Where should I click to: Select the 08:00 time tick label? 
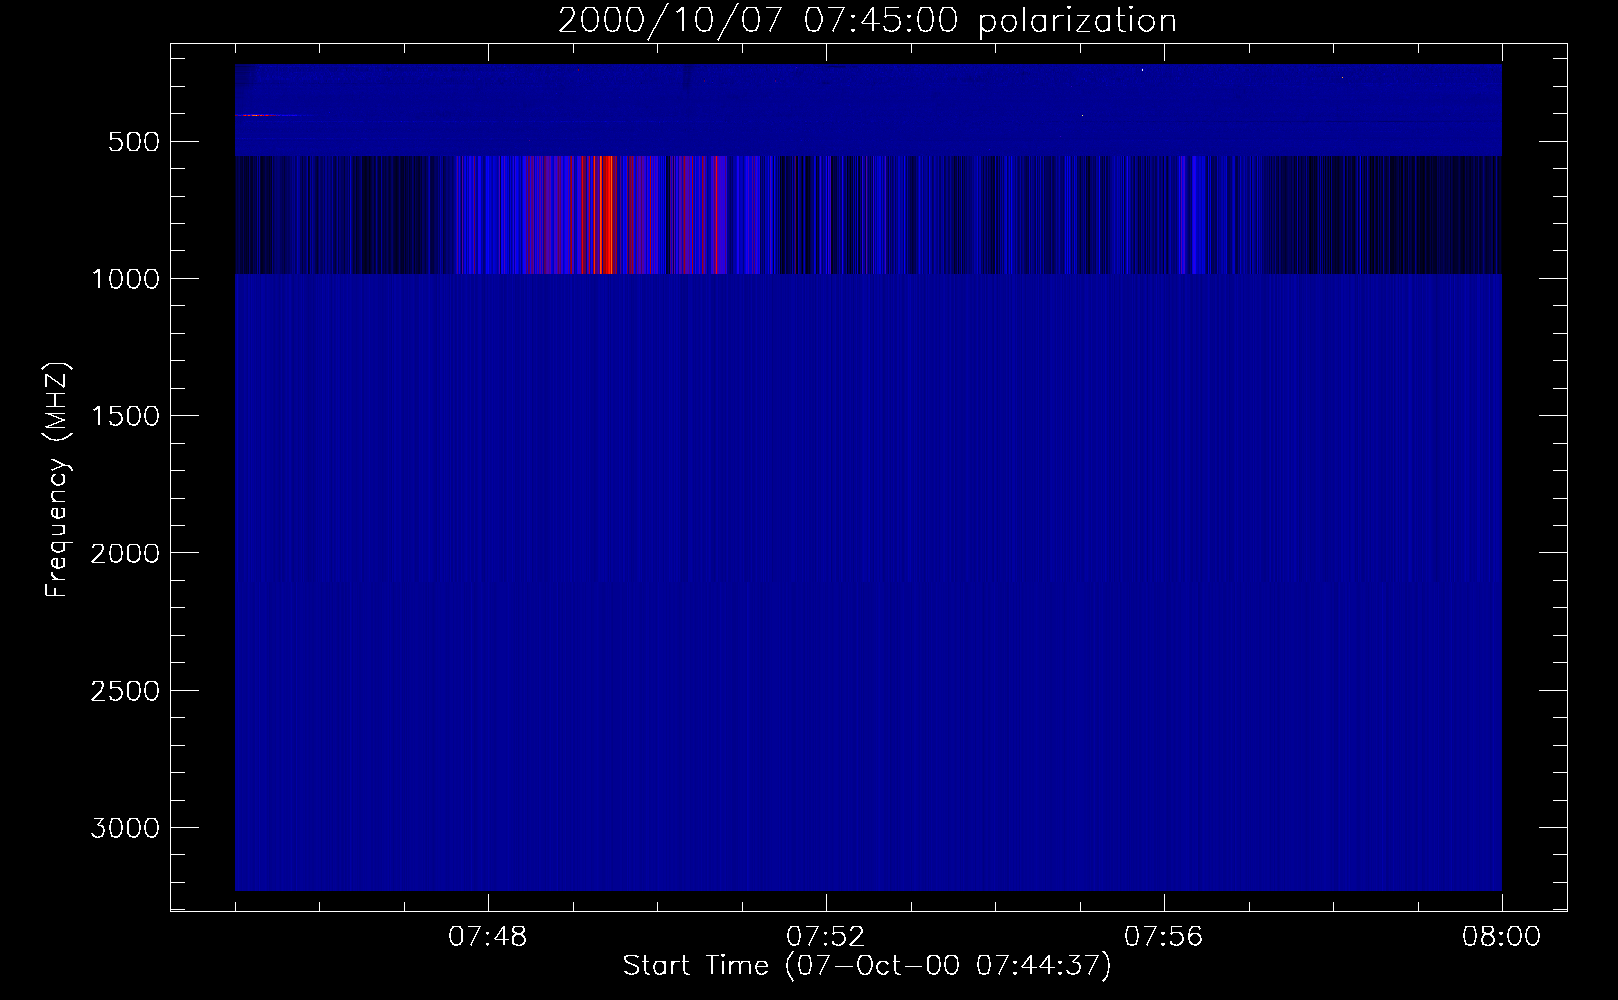click(x=1501, y=937)
